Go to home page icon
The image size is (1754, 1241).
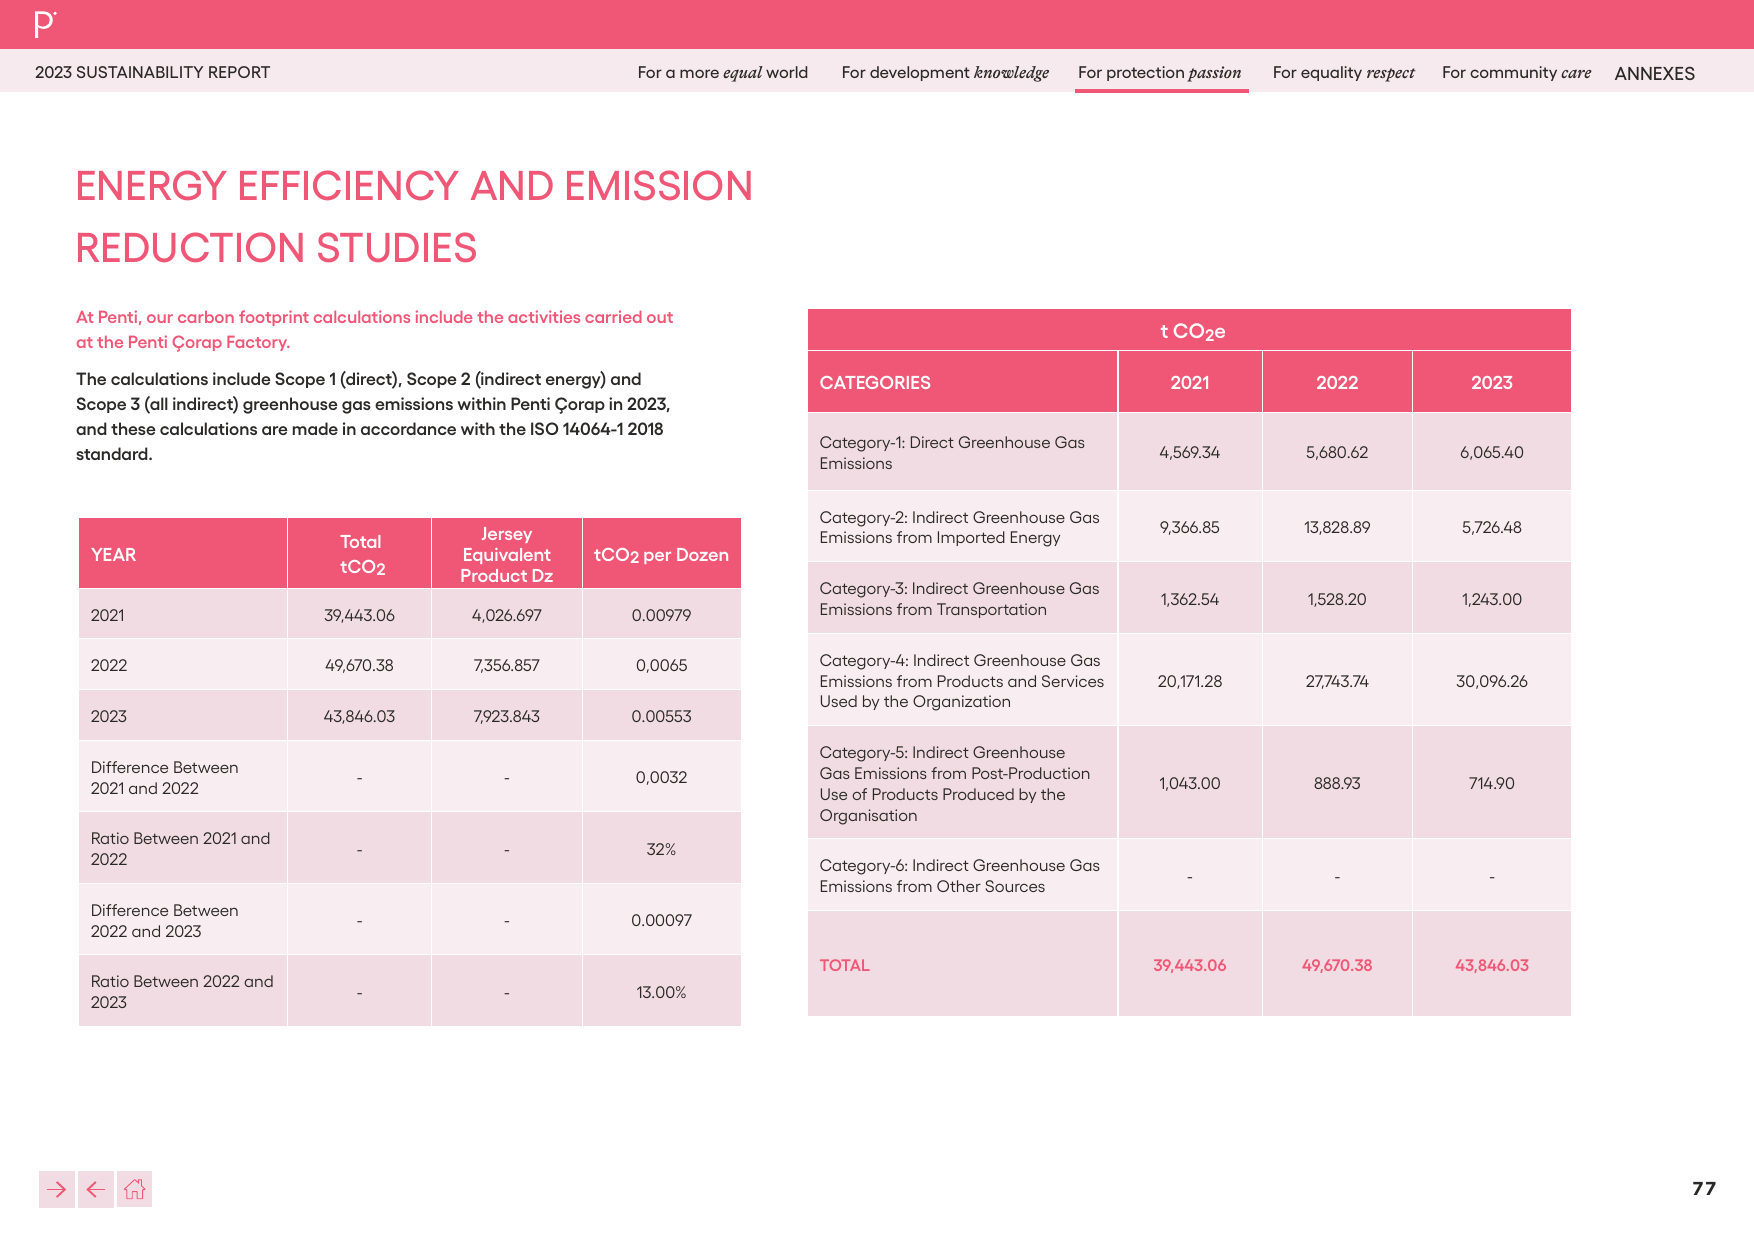[134, 1189]
